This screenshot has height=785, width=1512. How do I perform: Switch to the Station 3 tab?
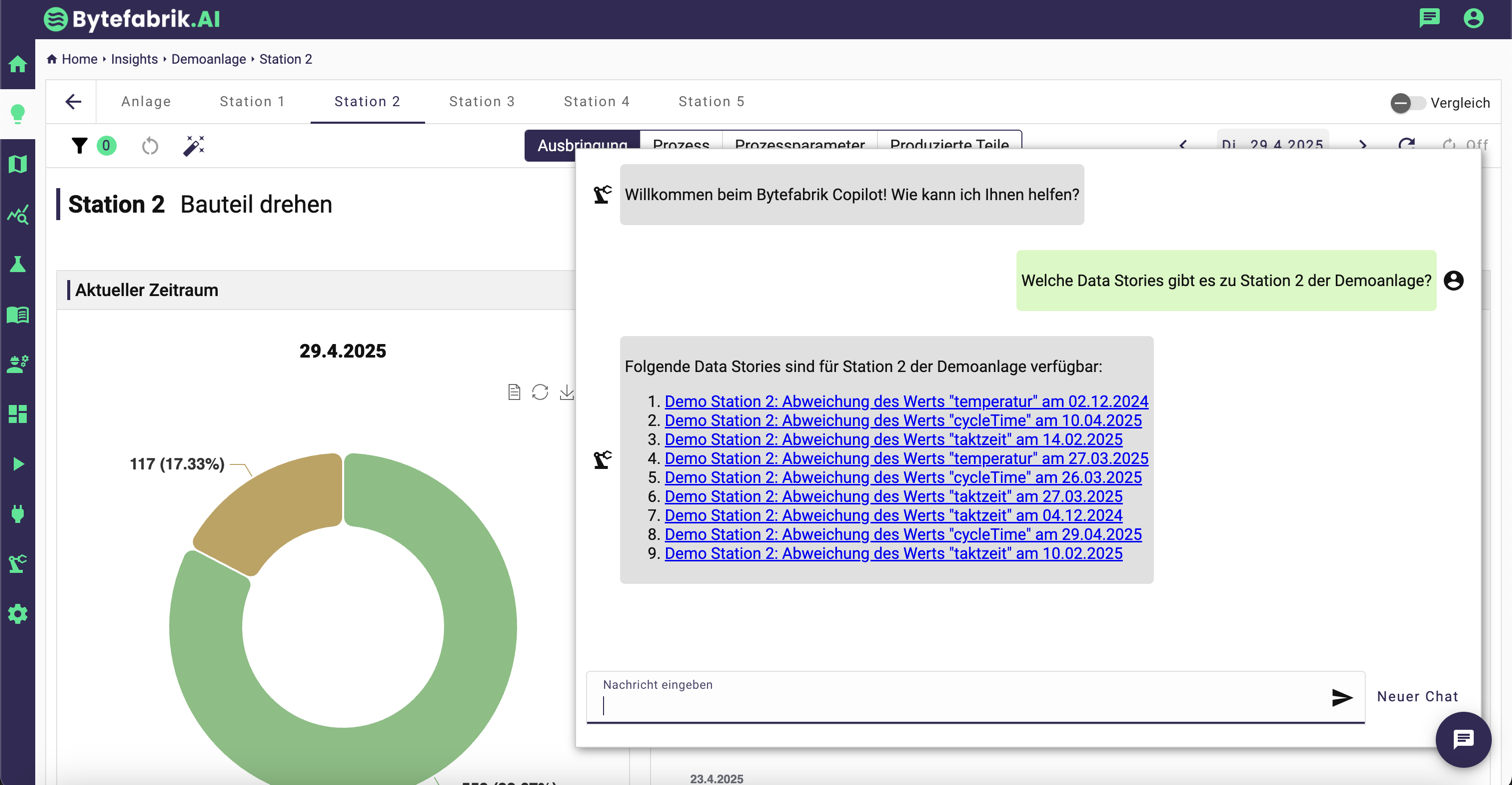coord(481,101)
